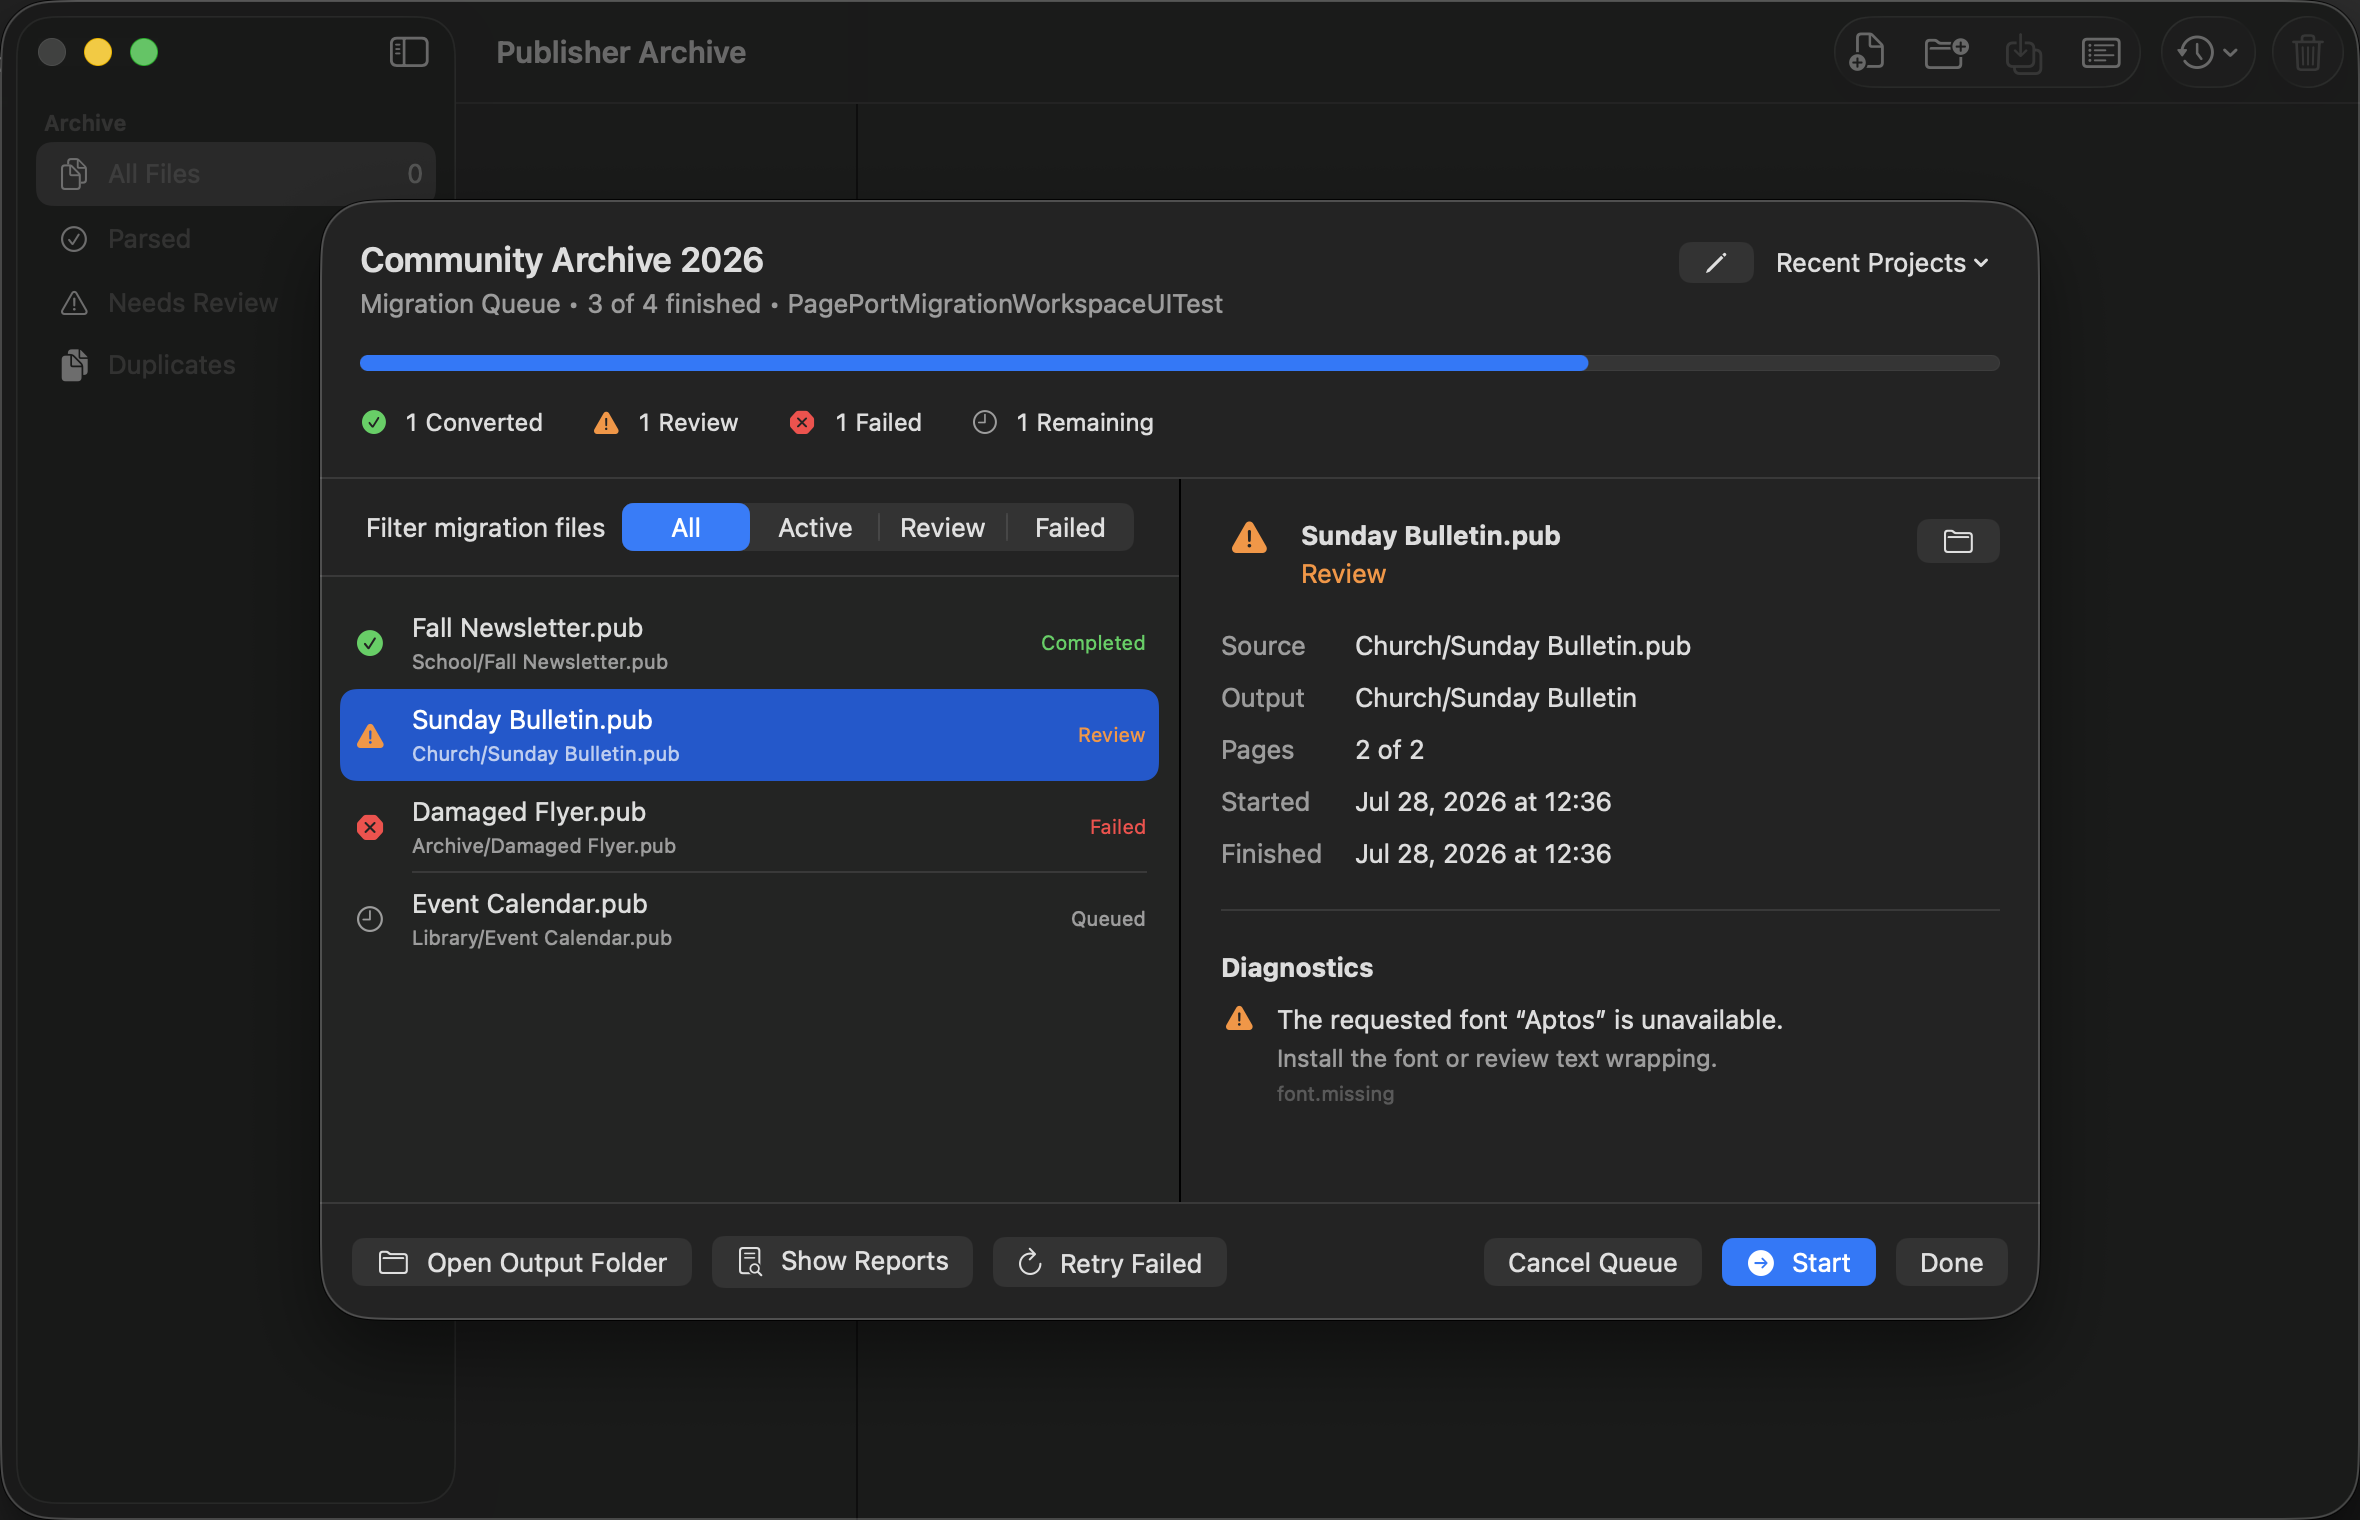This screenshot has width=2360, height=1520.
Task: Select Damaged Flyer.pub row
Action: [749, 827]
